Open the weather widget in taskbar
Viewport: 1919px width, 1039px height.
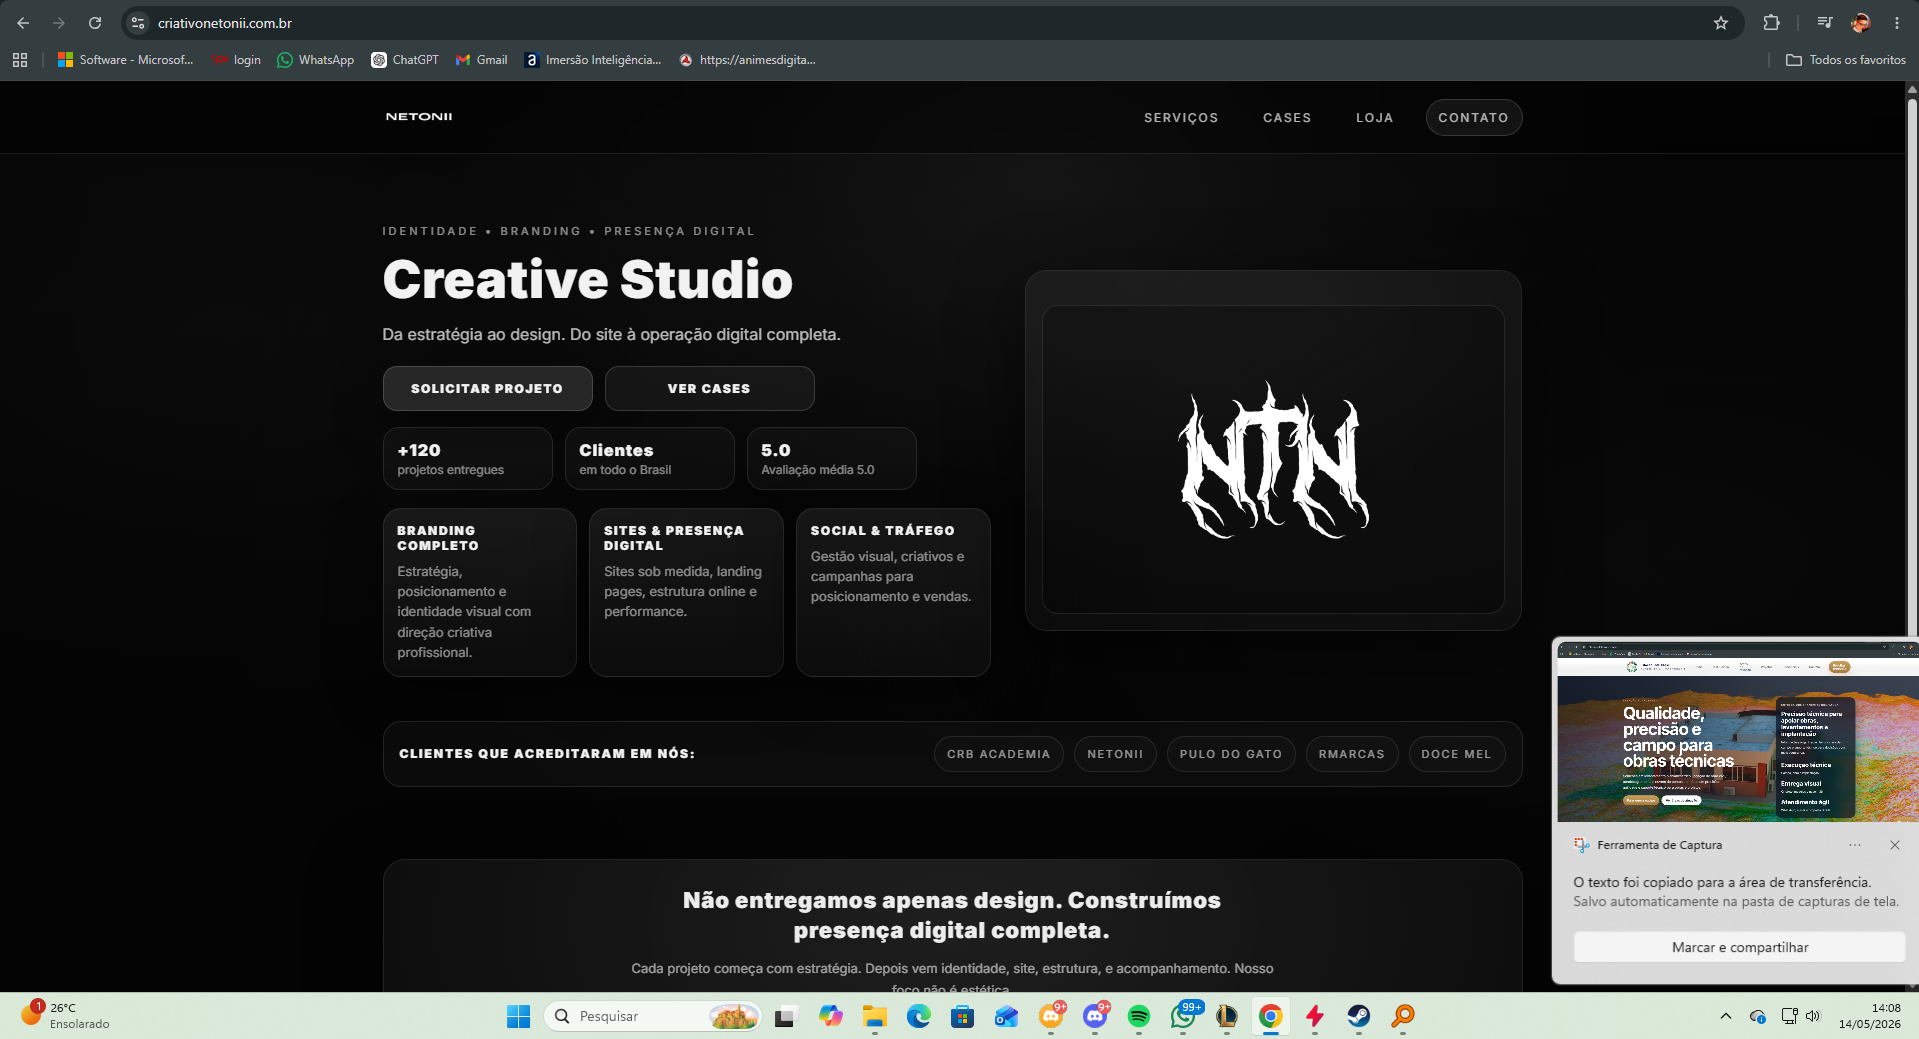point(66,1016)
